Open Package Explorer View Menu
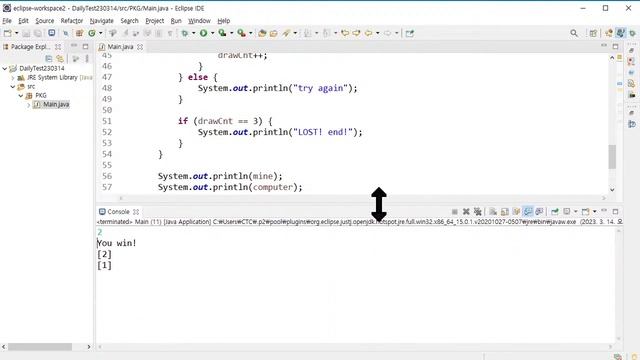This screenshot has width=640, height=360. (87, 59)
